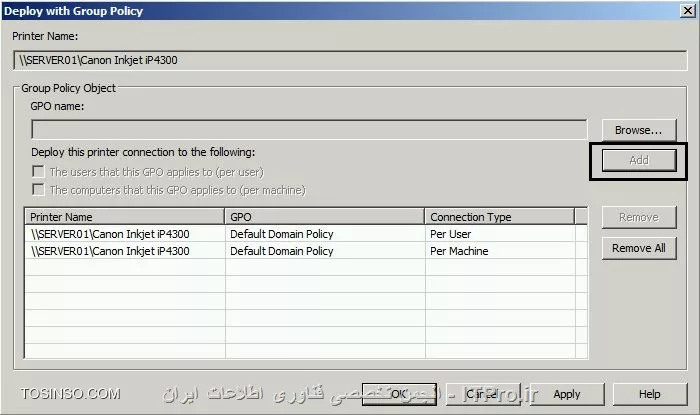Sort by the Connection Type column header

coord(500,217)
